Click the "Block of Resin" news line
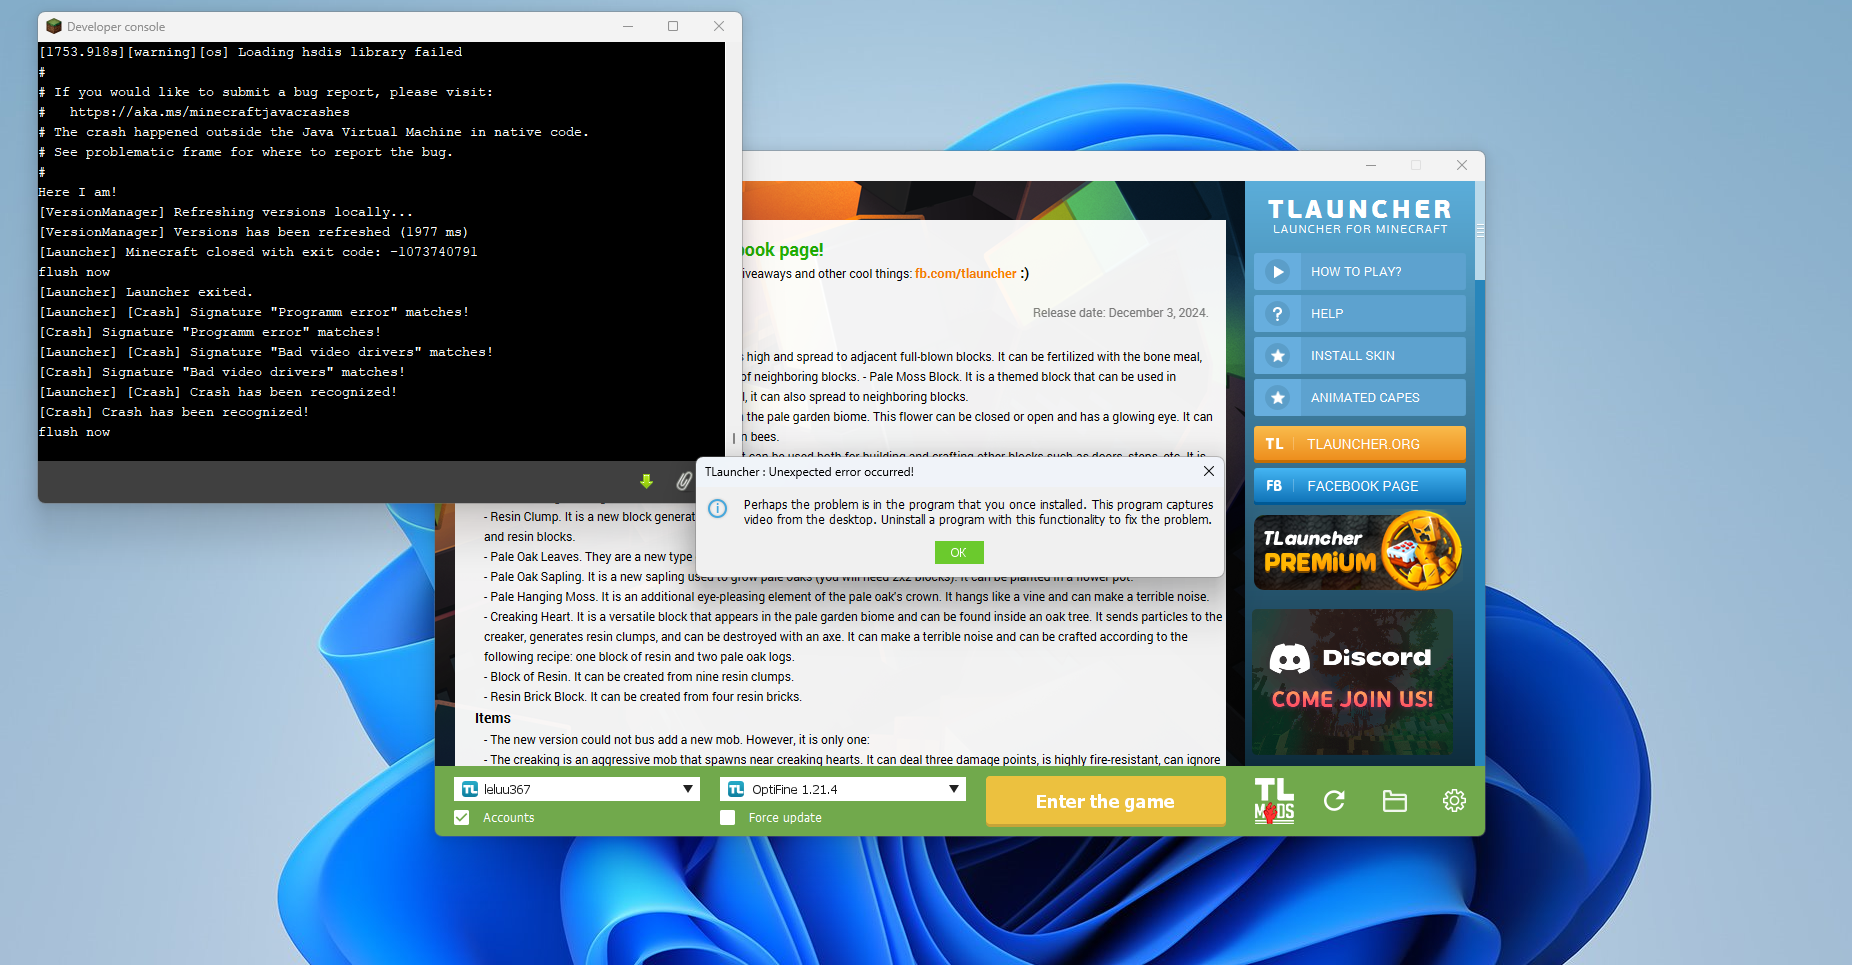This screenshot has width=1852, height=965. [x=639, y=677]
